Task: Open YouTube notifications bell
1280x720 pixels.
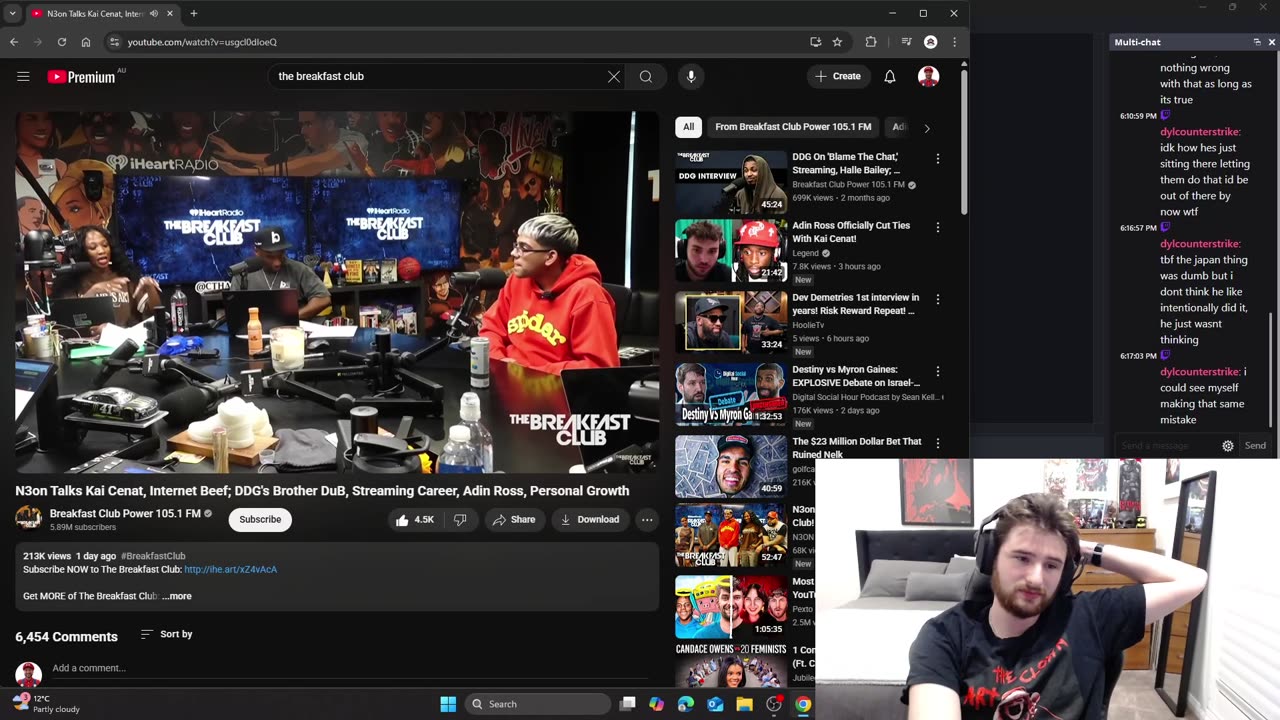Action: click(889, 76)
